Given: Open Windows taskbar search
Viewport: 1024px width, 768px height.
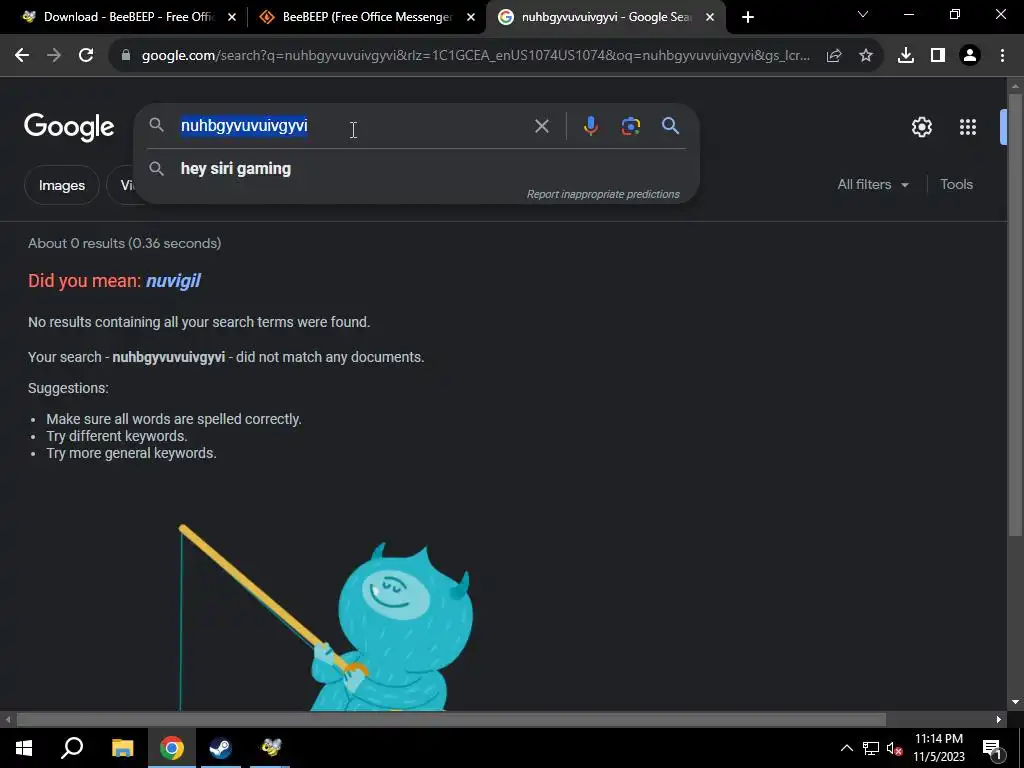Looking at the screenshot, I should pyautogui.click(x=72, y=748).
